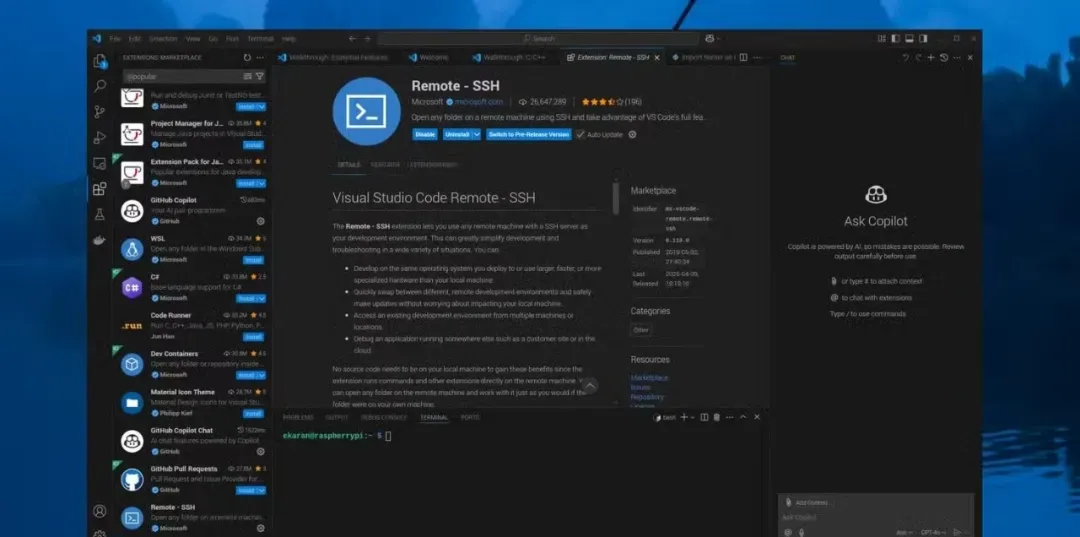
Task: Start a new chat with the plus icon
Action: [931, 58]
